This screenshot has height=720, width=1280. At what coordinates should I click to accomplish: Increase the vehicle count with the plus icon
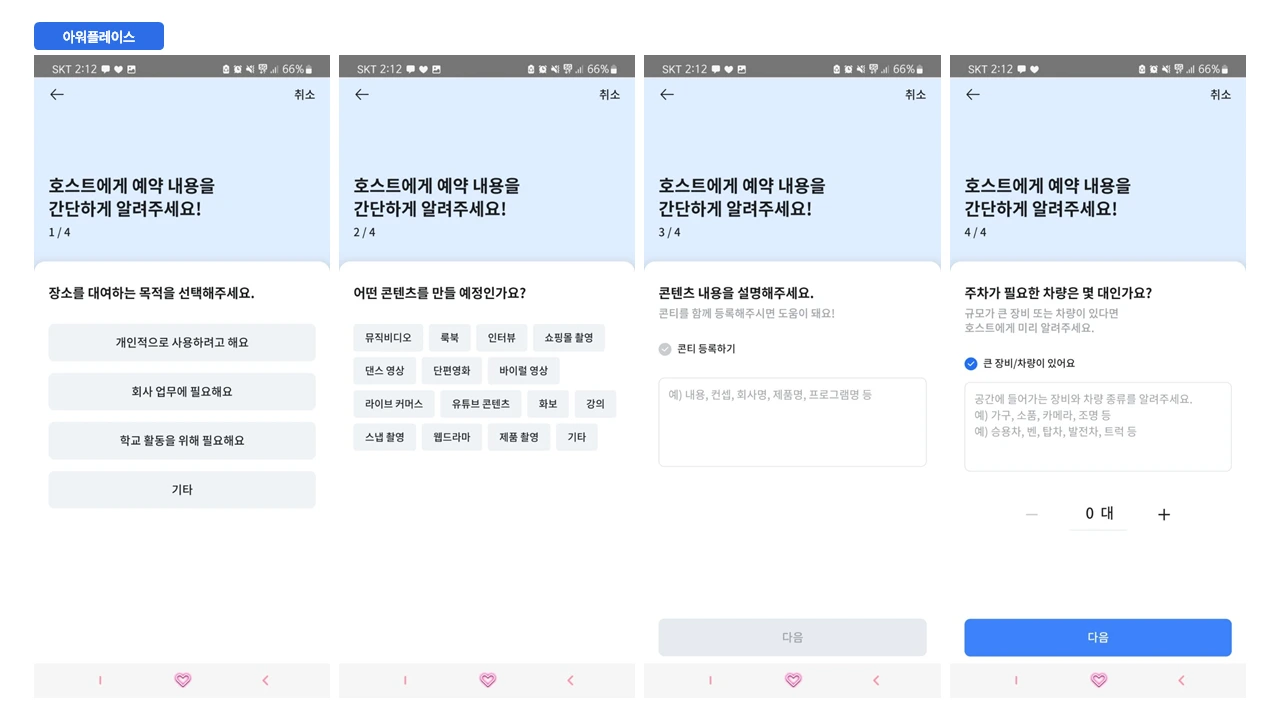1163,514
